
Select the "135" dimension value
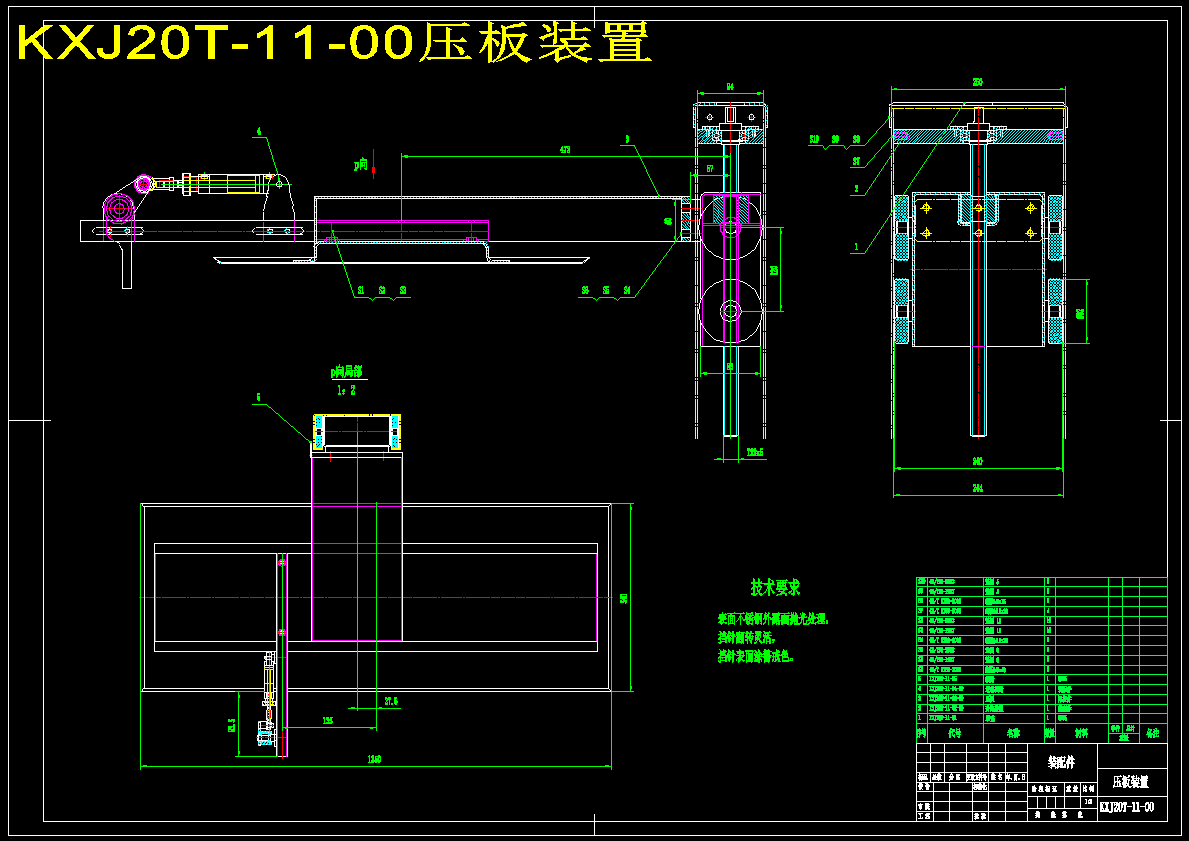(x=328, y=721)
